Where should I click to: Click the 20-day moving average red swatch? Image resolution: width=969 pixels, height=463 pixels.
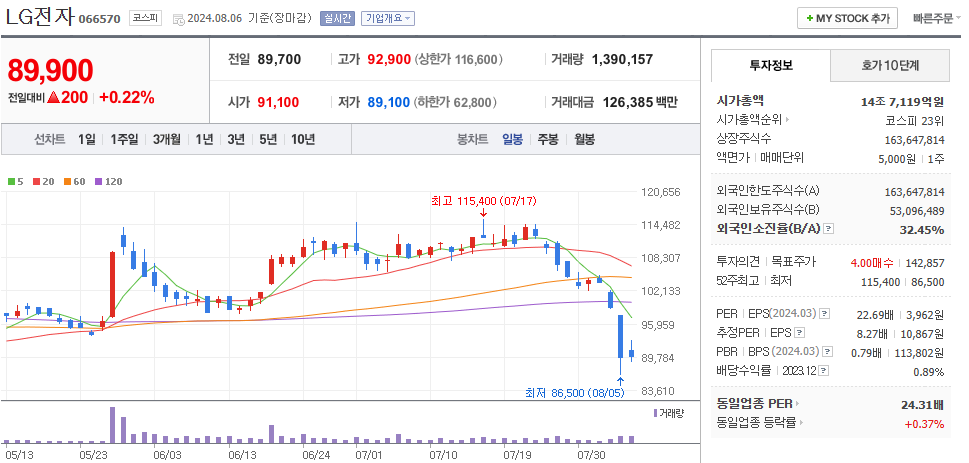pos(36,182)
